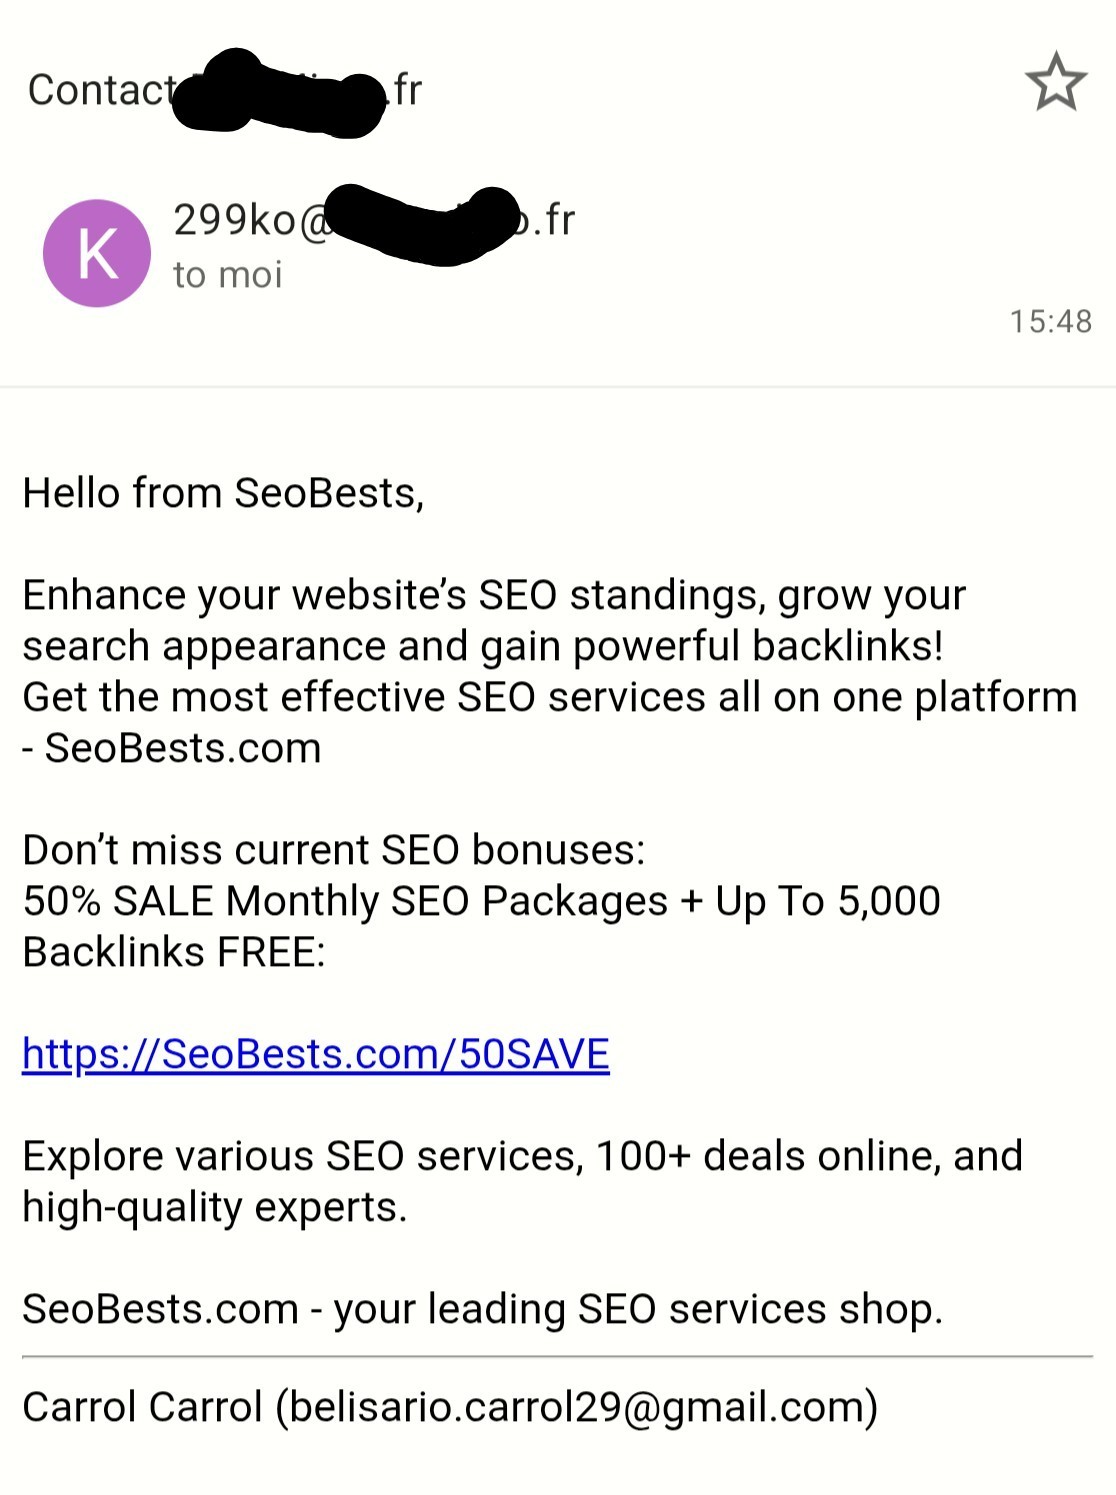Tap the 'Enhance your website's SEO standings' line
Screen dimensions: 1116x1495
[x=494, y=595]
